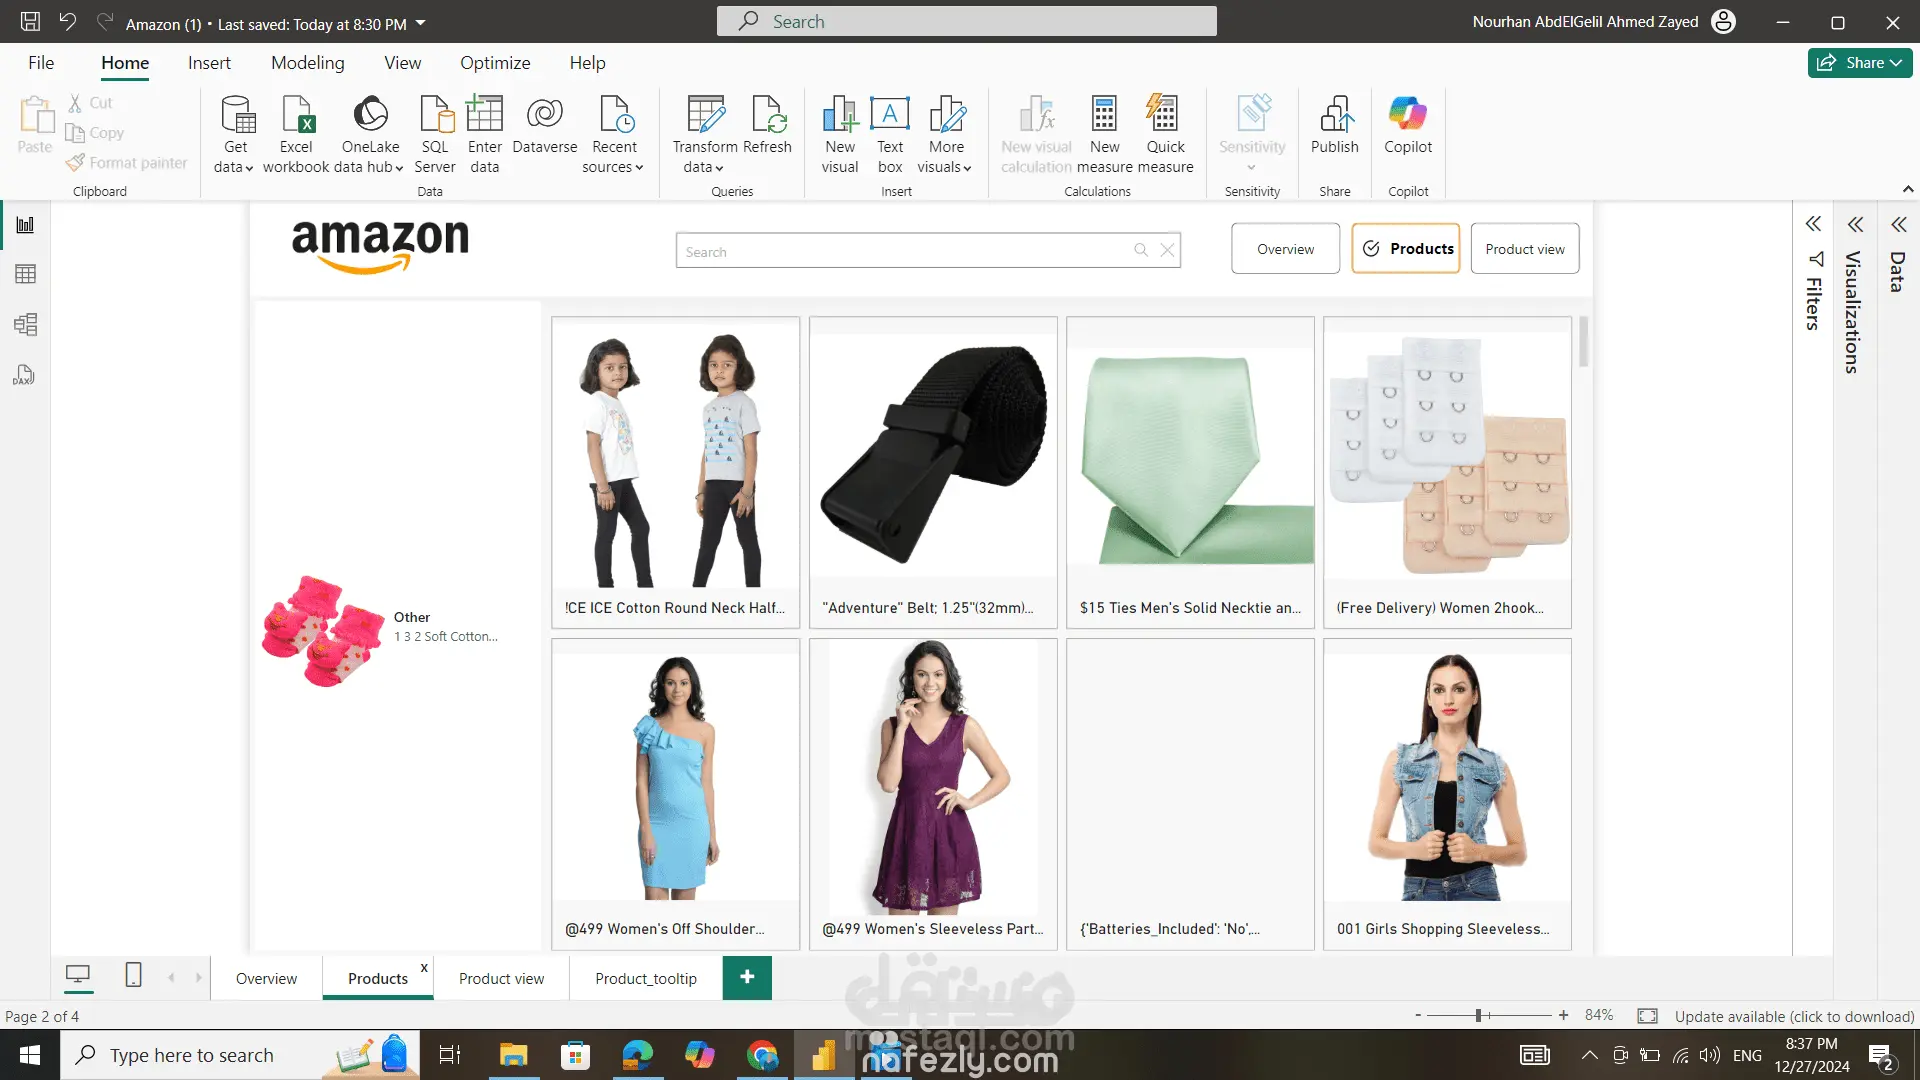This screenshot has height=1080, width=1920.
Task: Switch to mobile layout view
Action: 133,975
